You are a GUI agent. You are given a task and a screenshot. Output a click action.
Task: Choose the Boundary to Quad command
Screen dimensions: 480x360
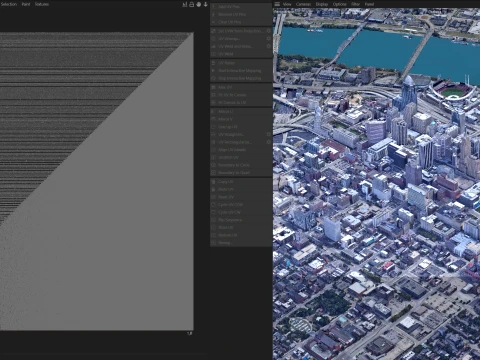point(241,173)
